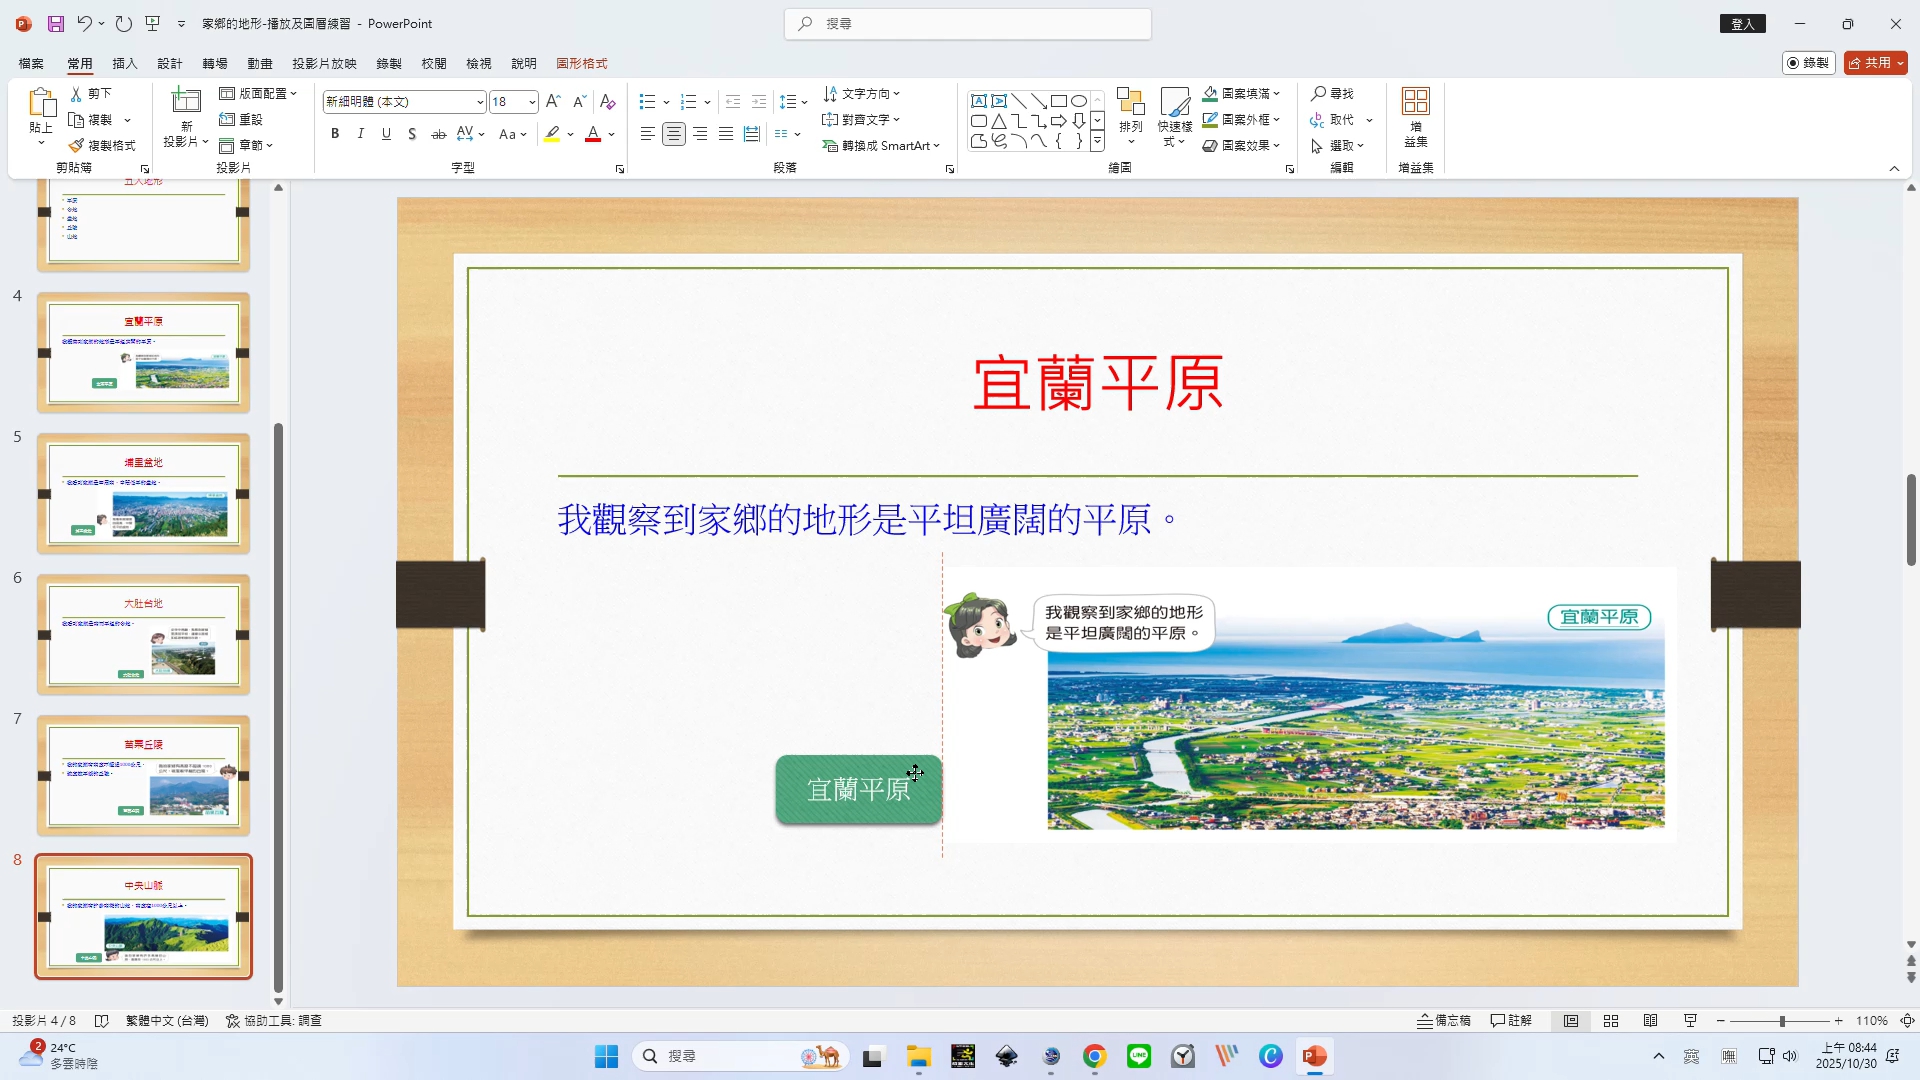
Task: Adjust the zoom level slider
Action: click(x=1782, y=1021)
